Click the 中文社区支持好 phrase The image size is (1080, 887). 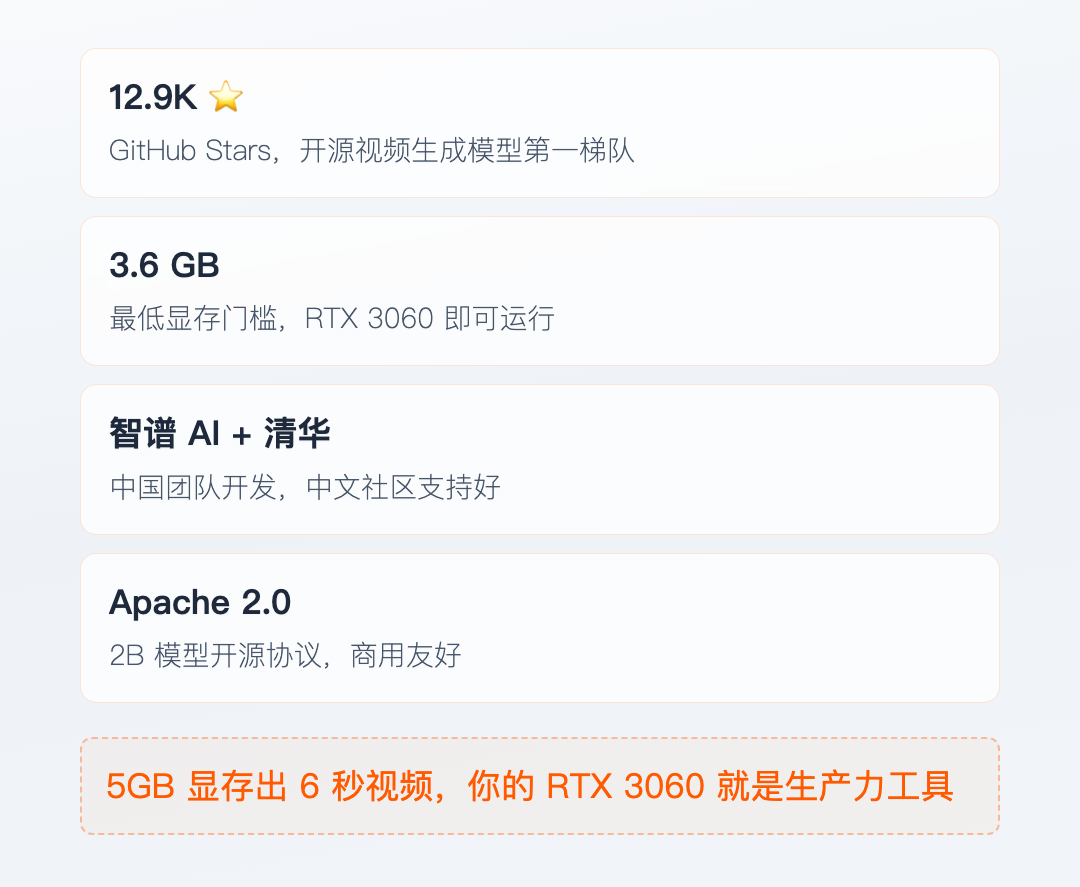403,487
